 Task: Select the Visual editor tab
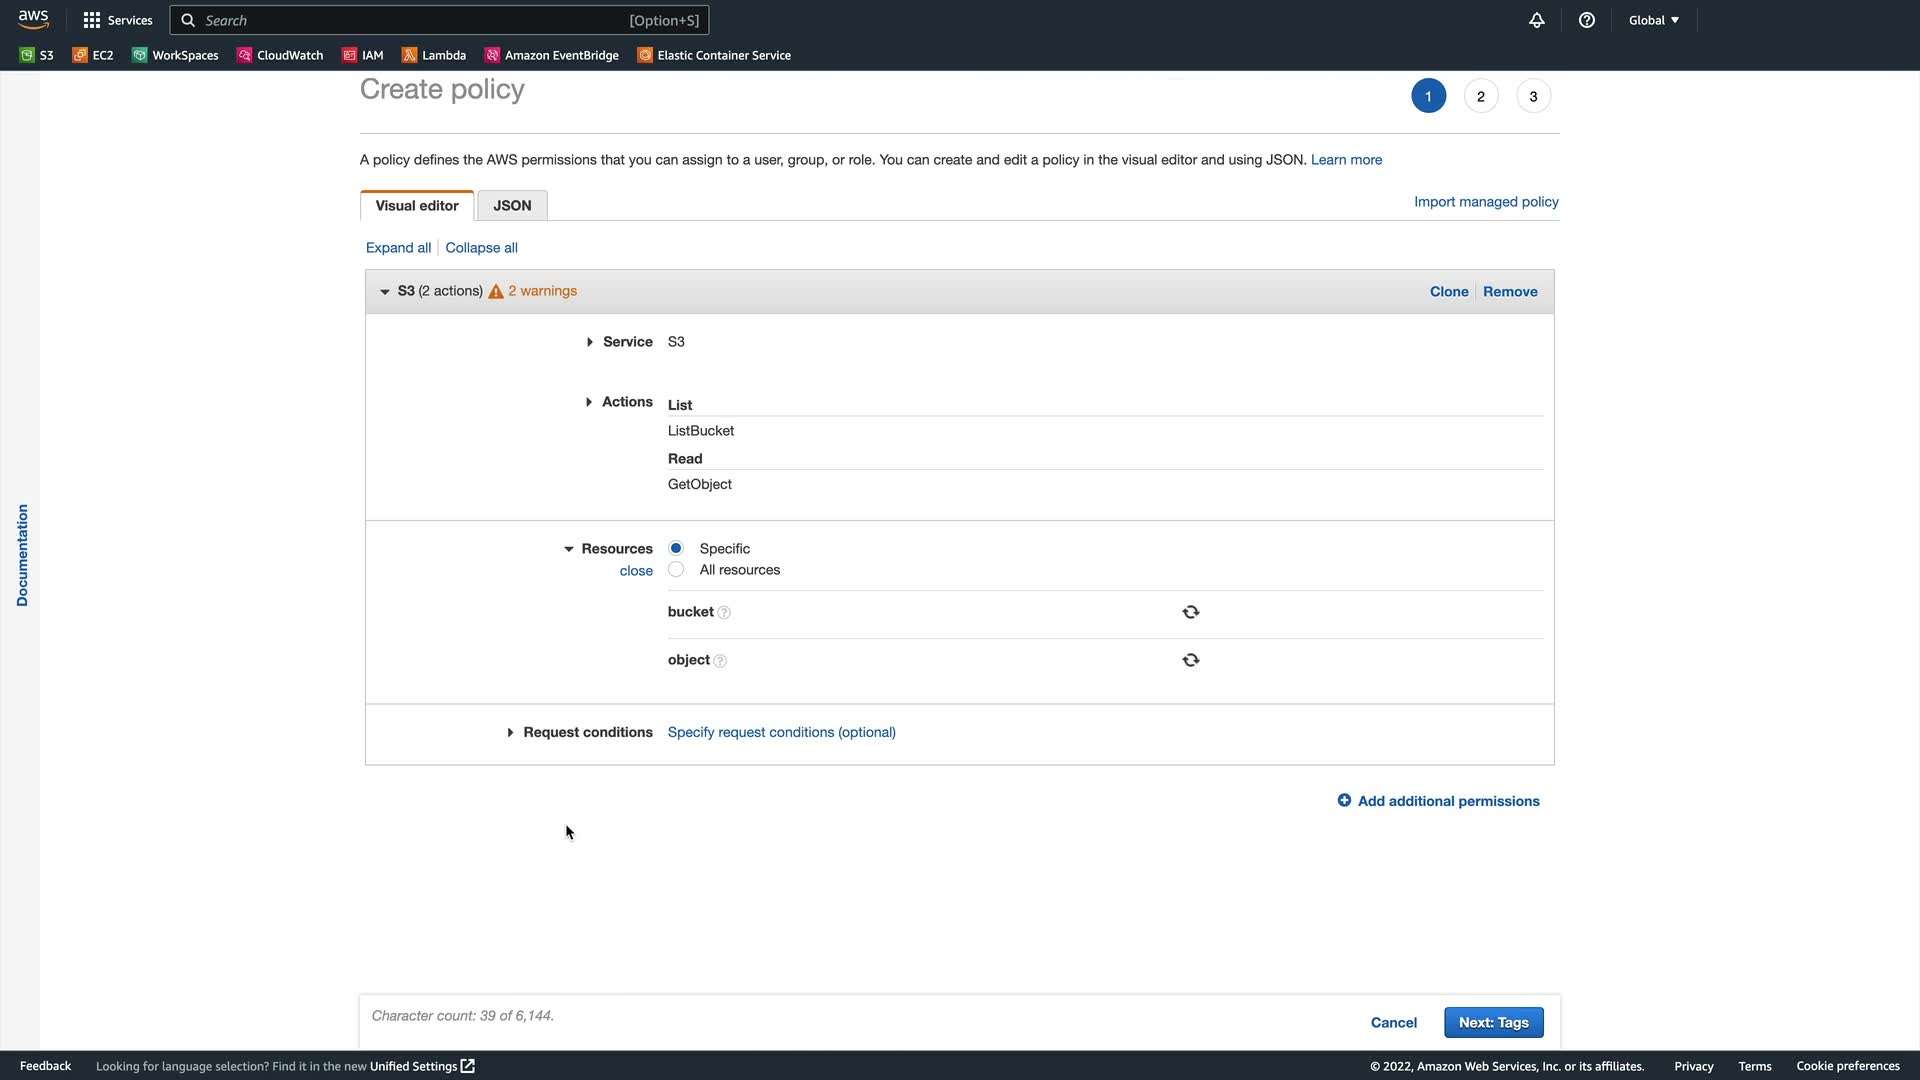tap(417, 206)
